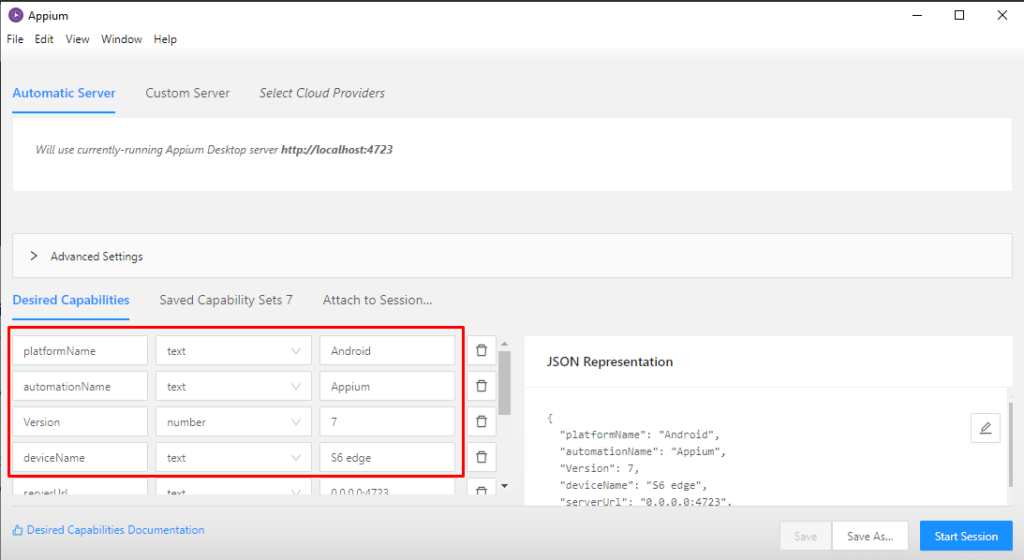Click the Appium logo in title bar

click(16, 15)
